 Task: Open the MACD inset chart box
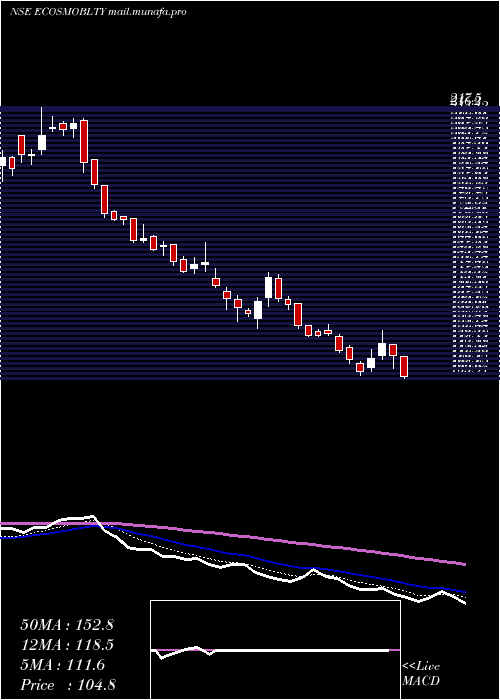tap(275, 650)
